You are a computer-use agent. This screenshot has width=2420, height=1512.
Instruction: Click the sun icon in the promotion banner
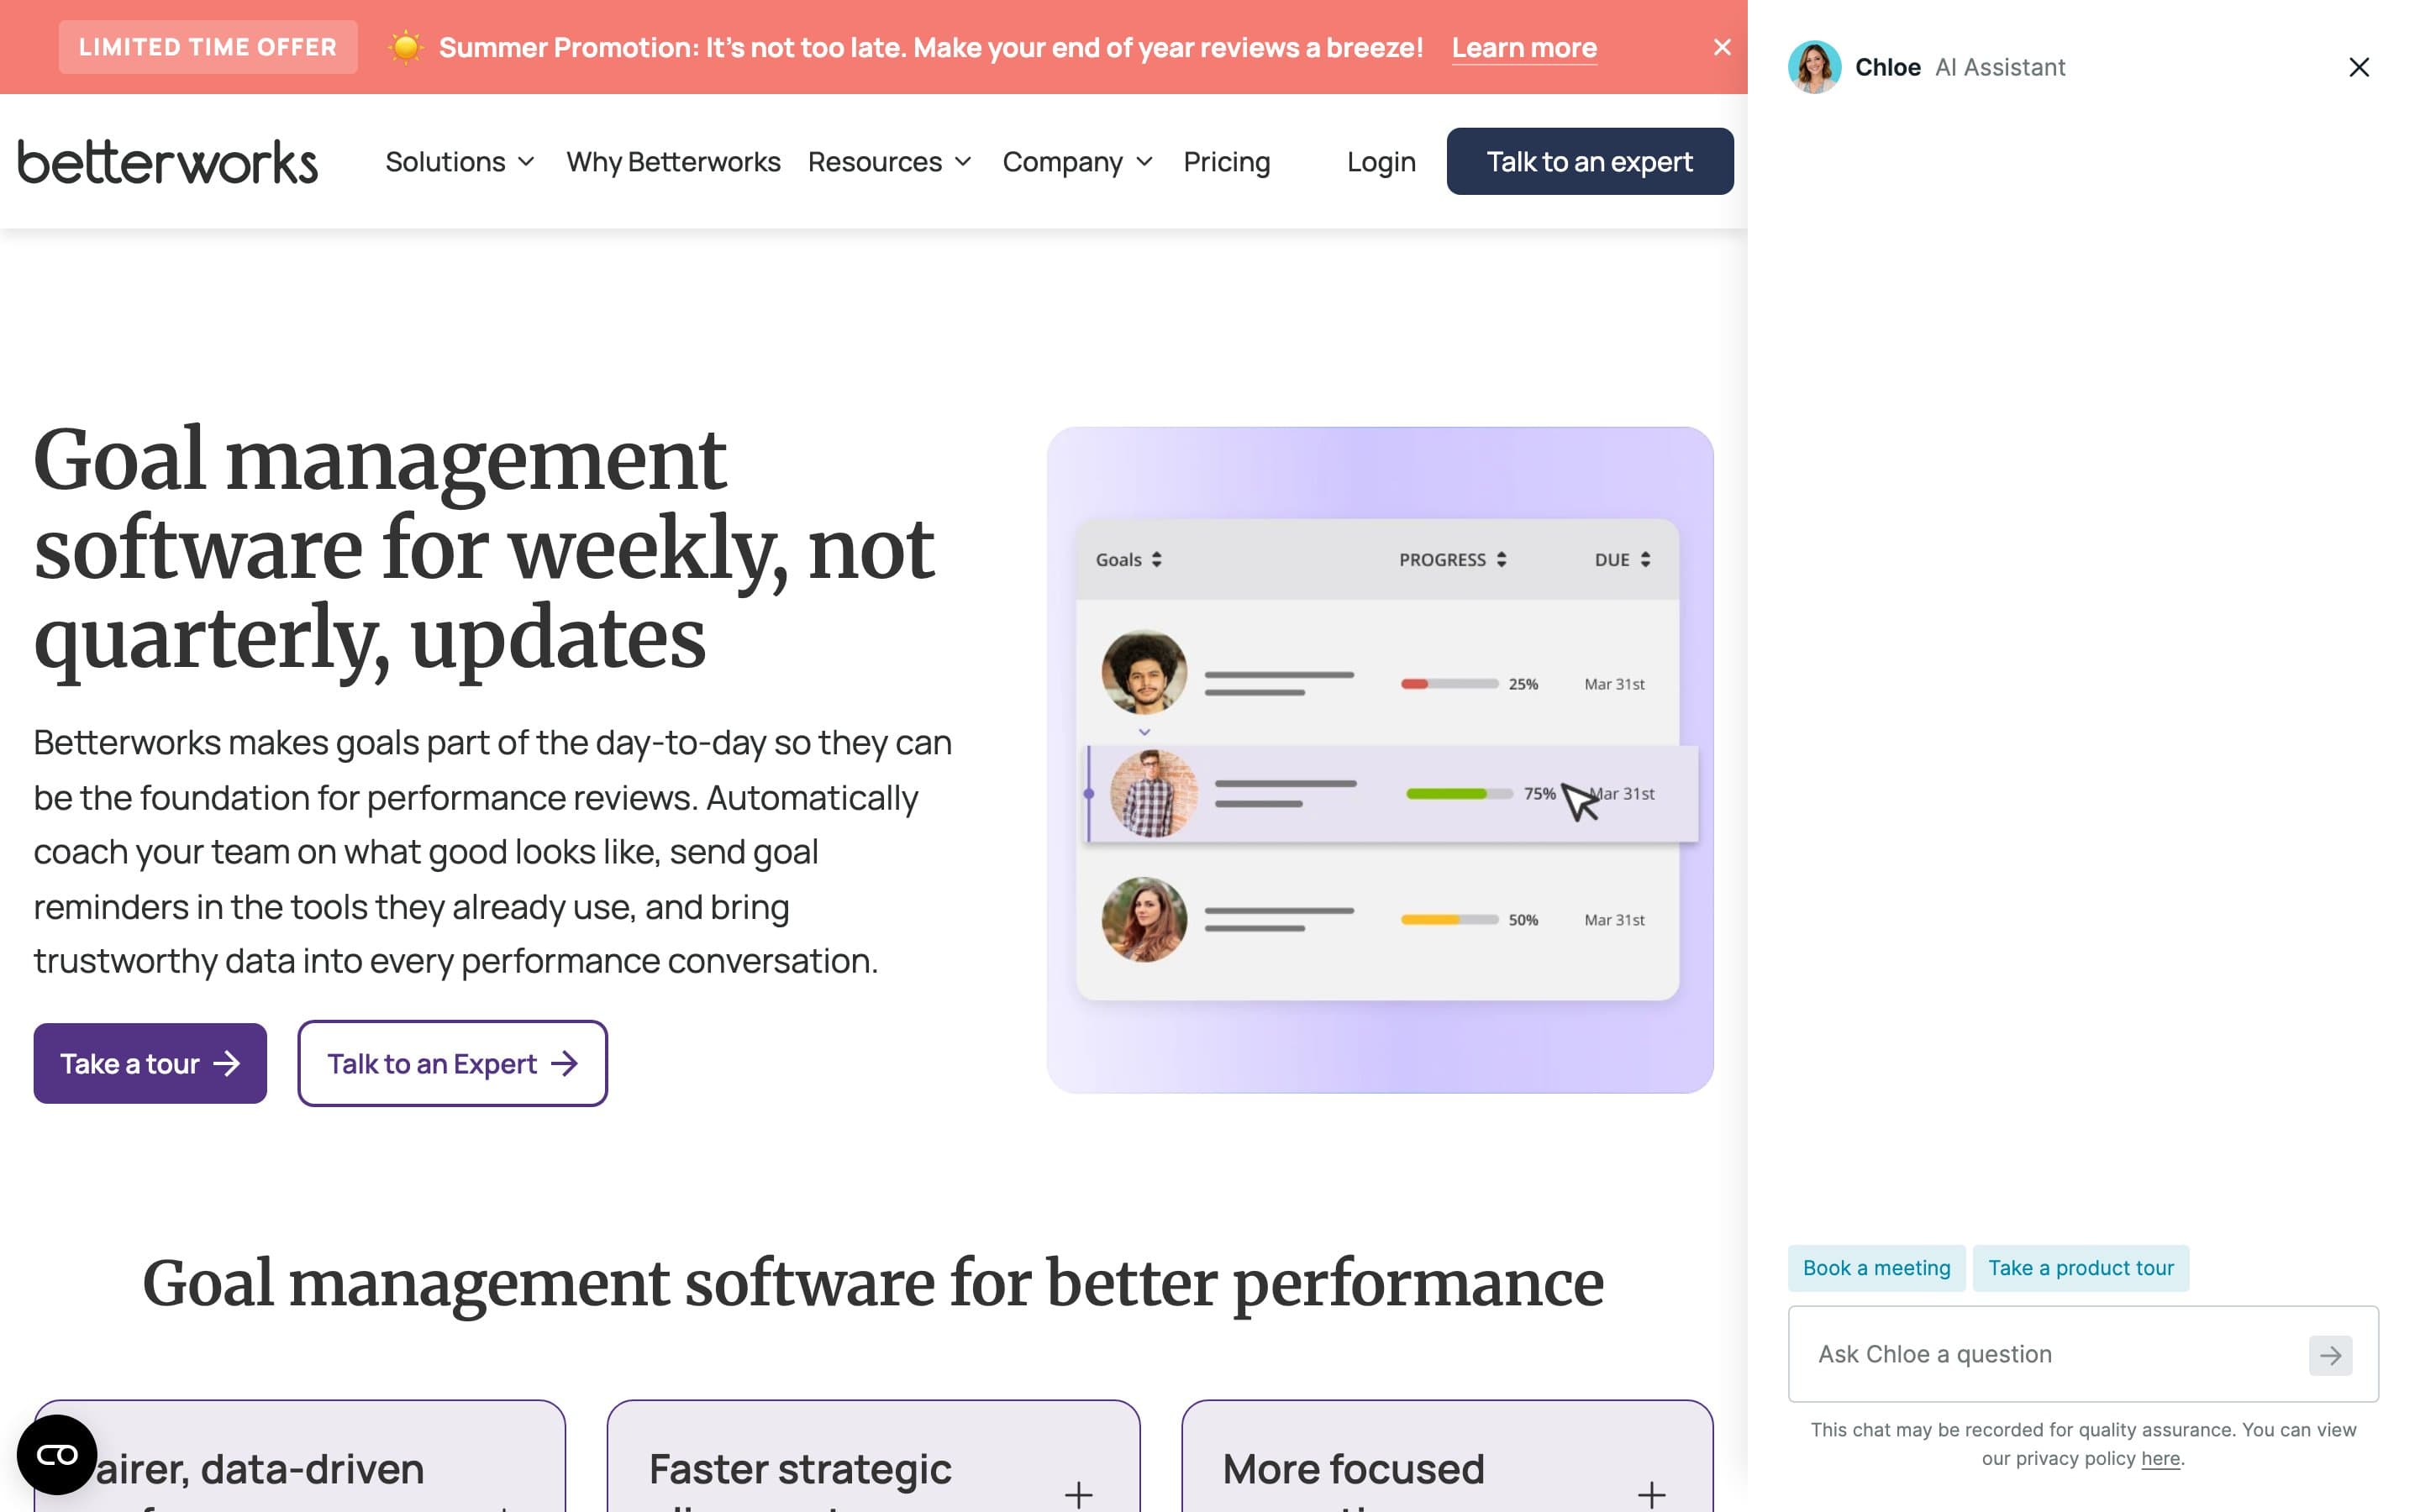point(406,47)
